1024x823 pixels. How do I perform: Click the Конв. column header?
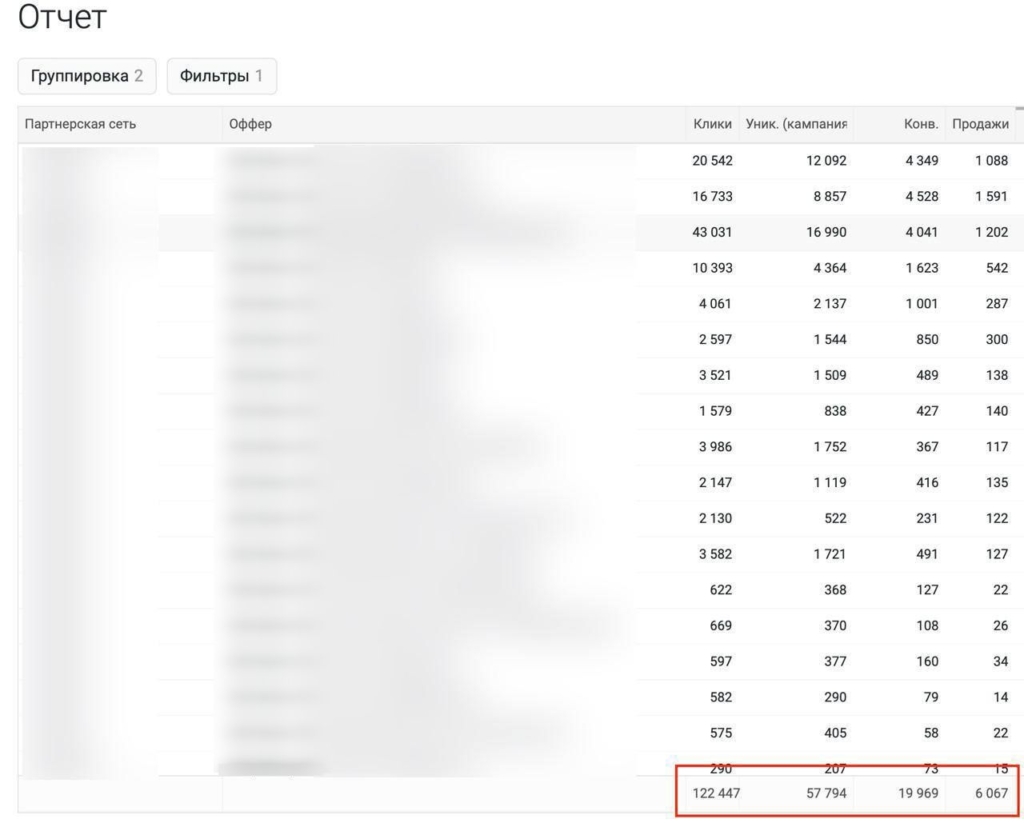point(920,124)
